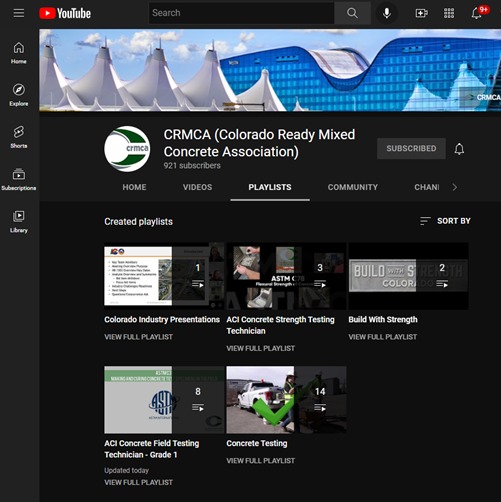Go to Home in sidebar
This screenshot has height=502, width=501.
[19, 53]
